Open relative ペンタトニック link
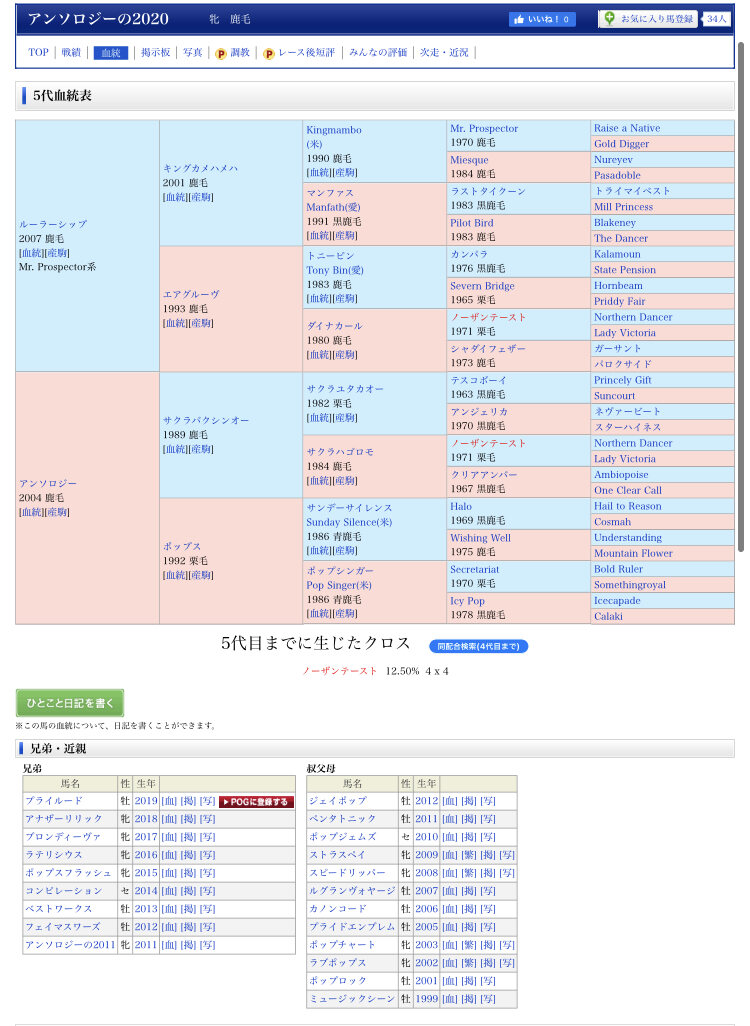Viewport: 750px width, 1026px height. [343, 819]
